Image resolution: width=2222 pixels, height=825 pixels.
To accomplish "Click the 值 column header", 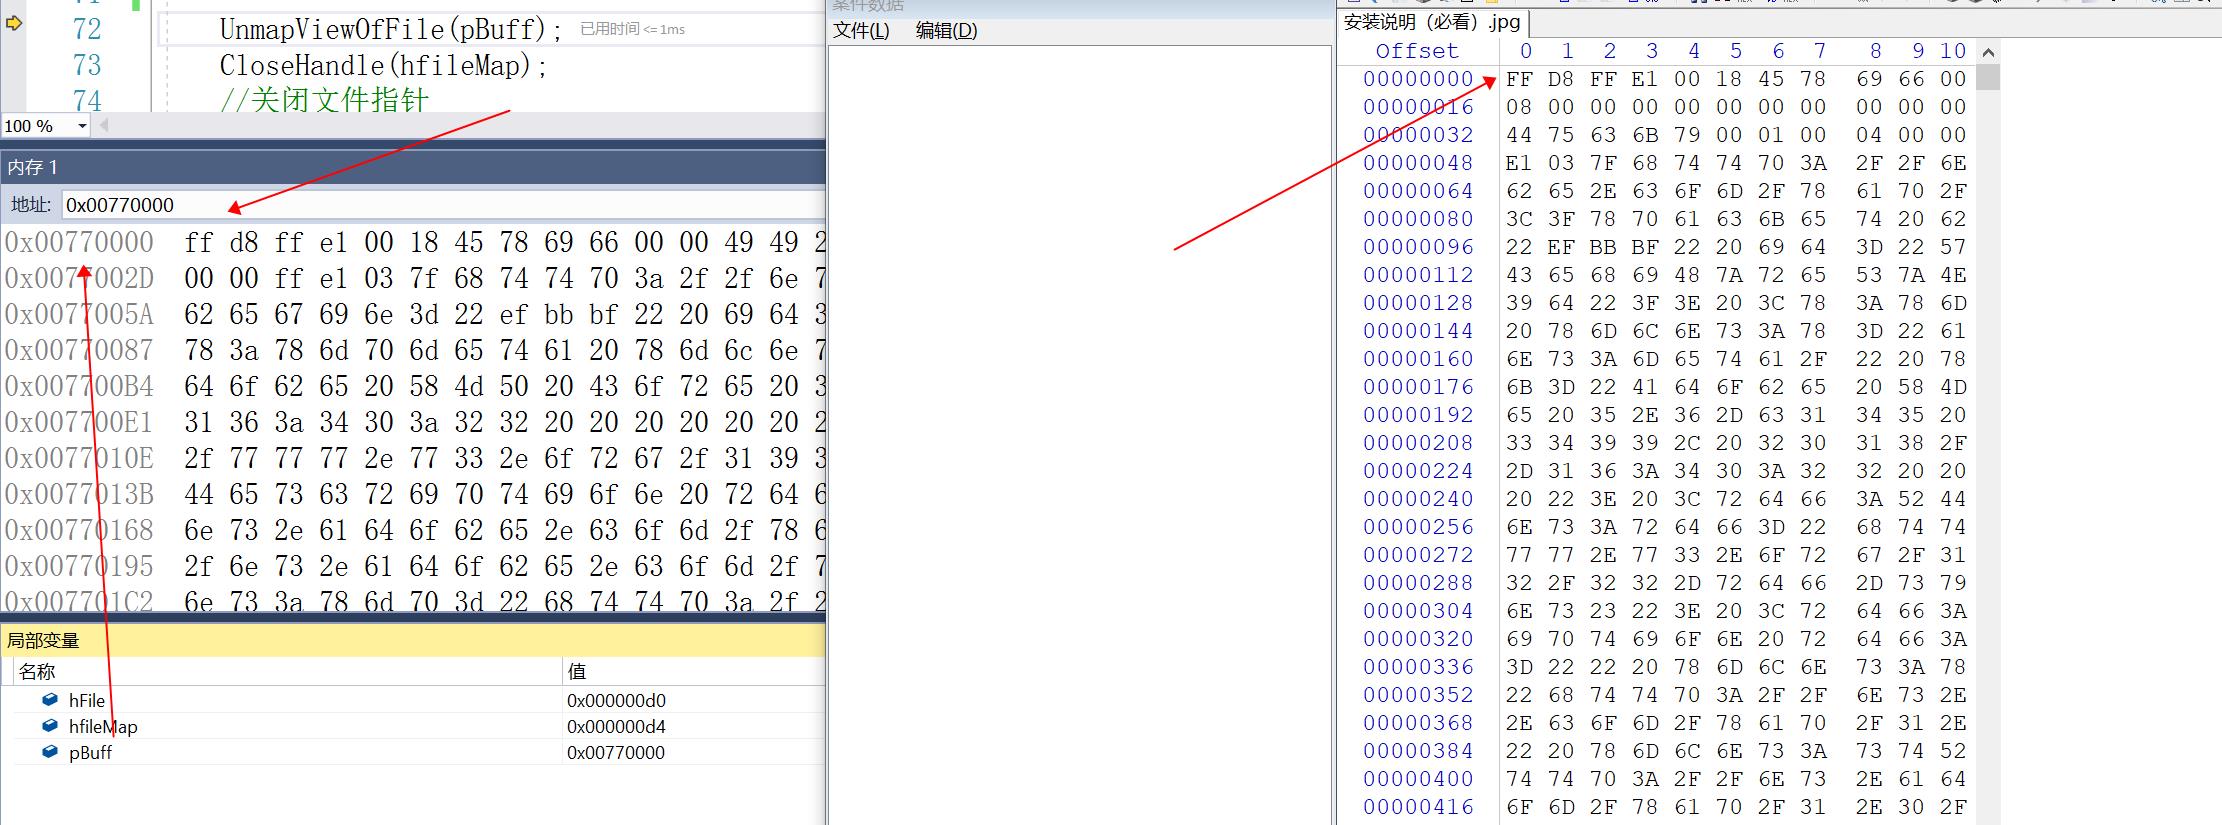I will pos(577,671).
